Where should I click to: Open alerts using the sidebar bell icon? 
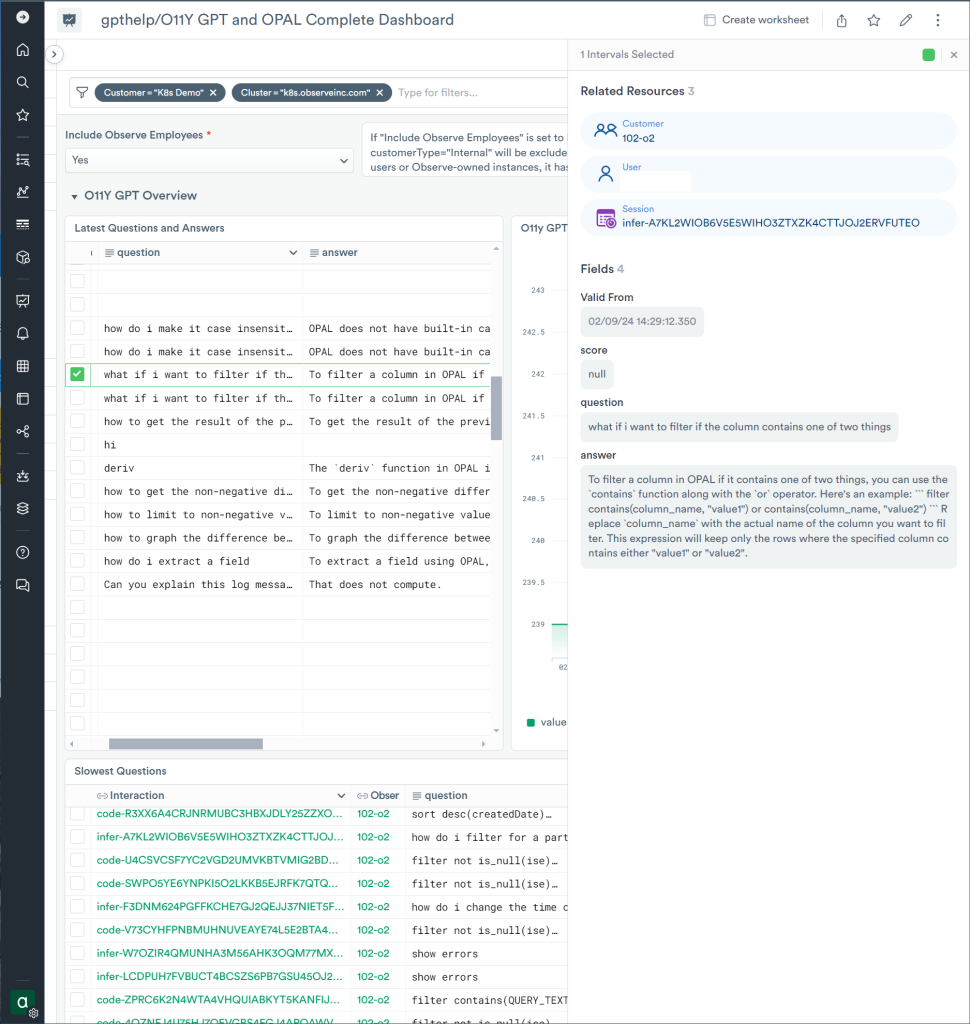23,334
